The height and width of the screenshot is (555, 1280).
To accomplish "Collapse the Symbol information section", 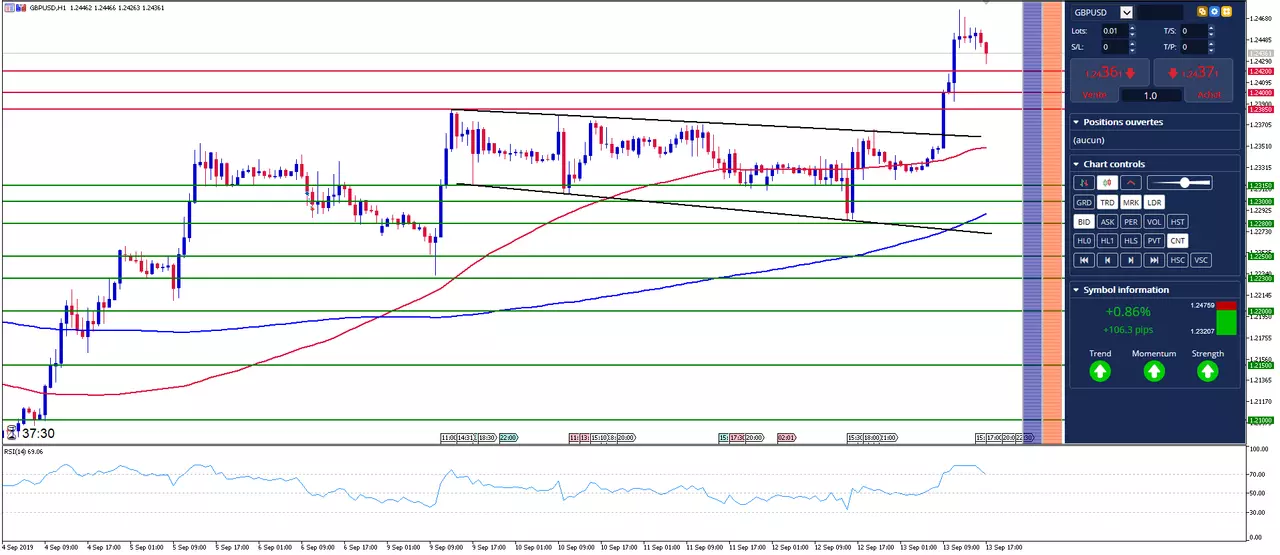I will tap(1076, 290).
